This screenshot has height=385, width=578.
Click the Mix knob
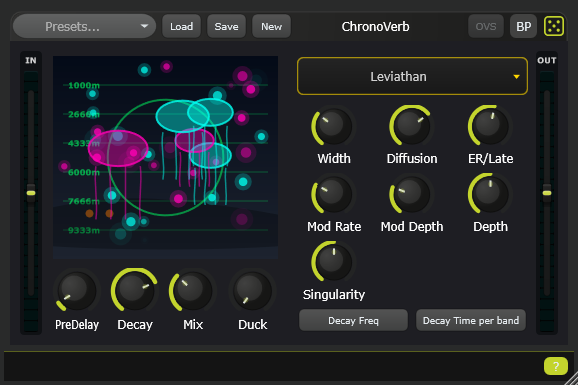pyautogui.click(x=193, y=291)
